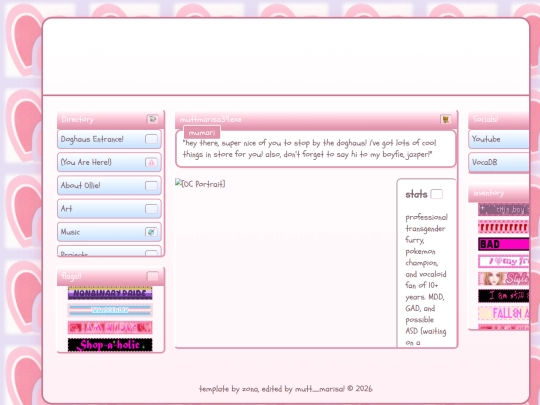The width and height of the screenshot is (540, 405).
Task: Click the Socials! panel title
Action: pyautogui.click(x=485, y=119)
